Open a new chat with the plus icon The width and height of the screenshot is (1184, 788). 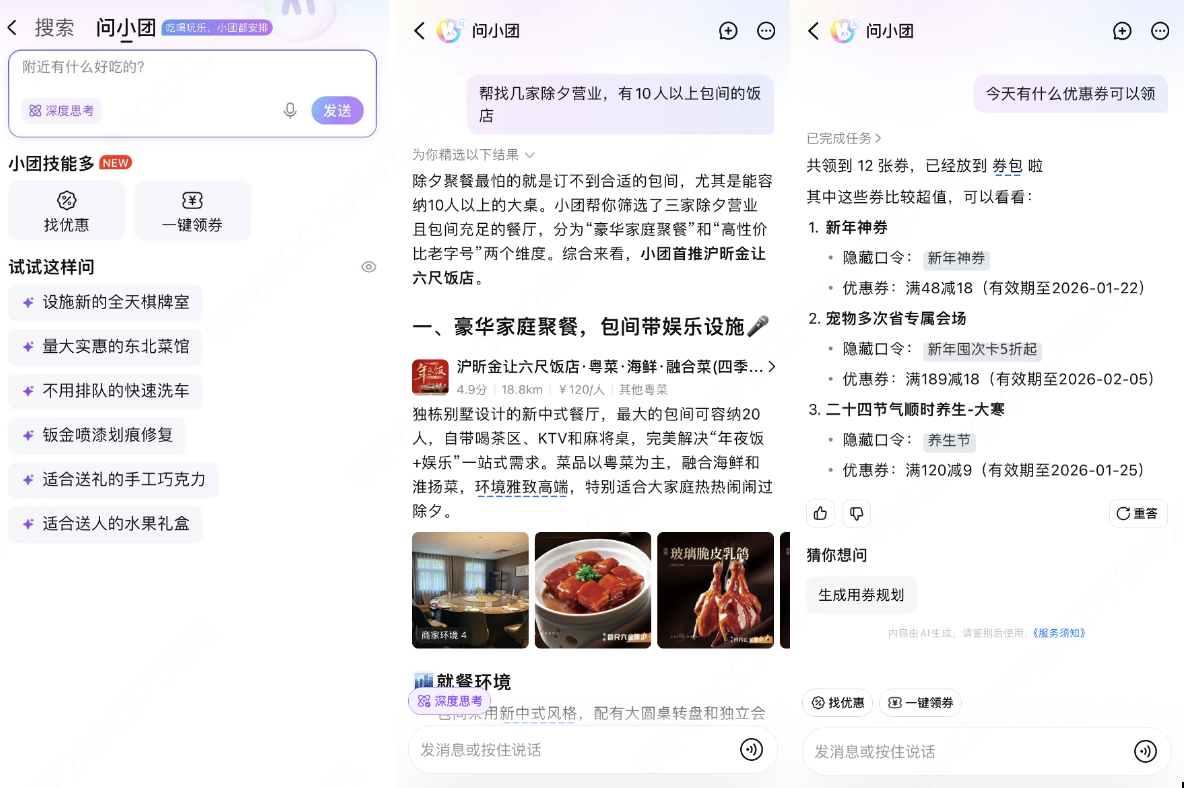728,31
